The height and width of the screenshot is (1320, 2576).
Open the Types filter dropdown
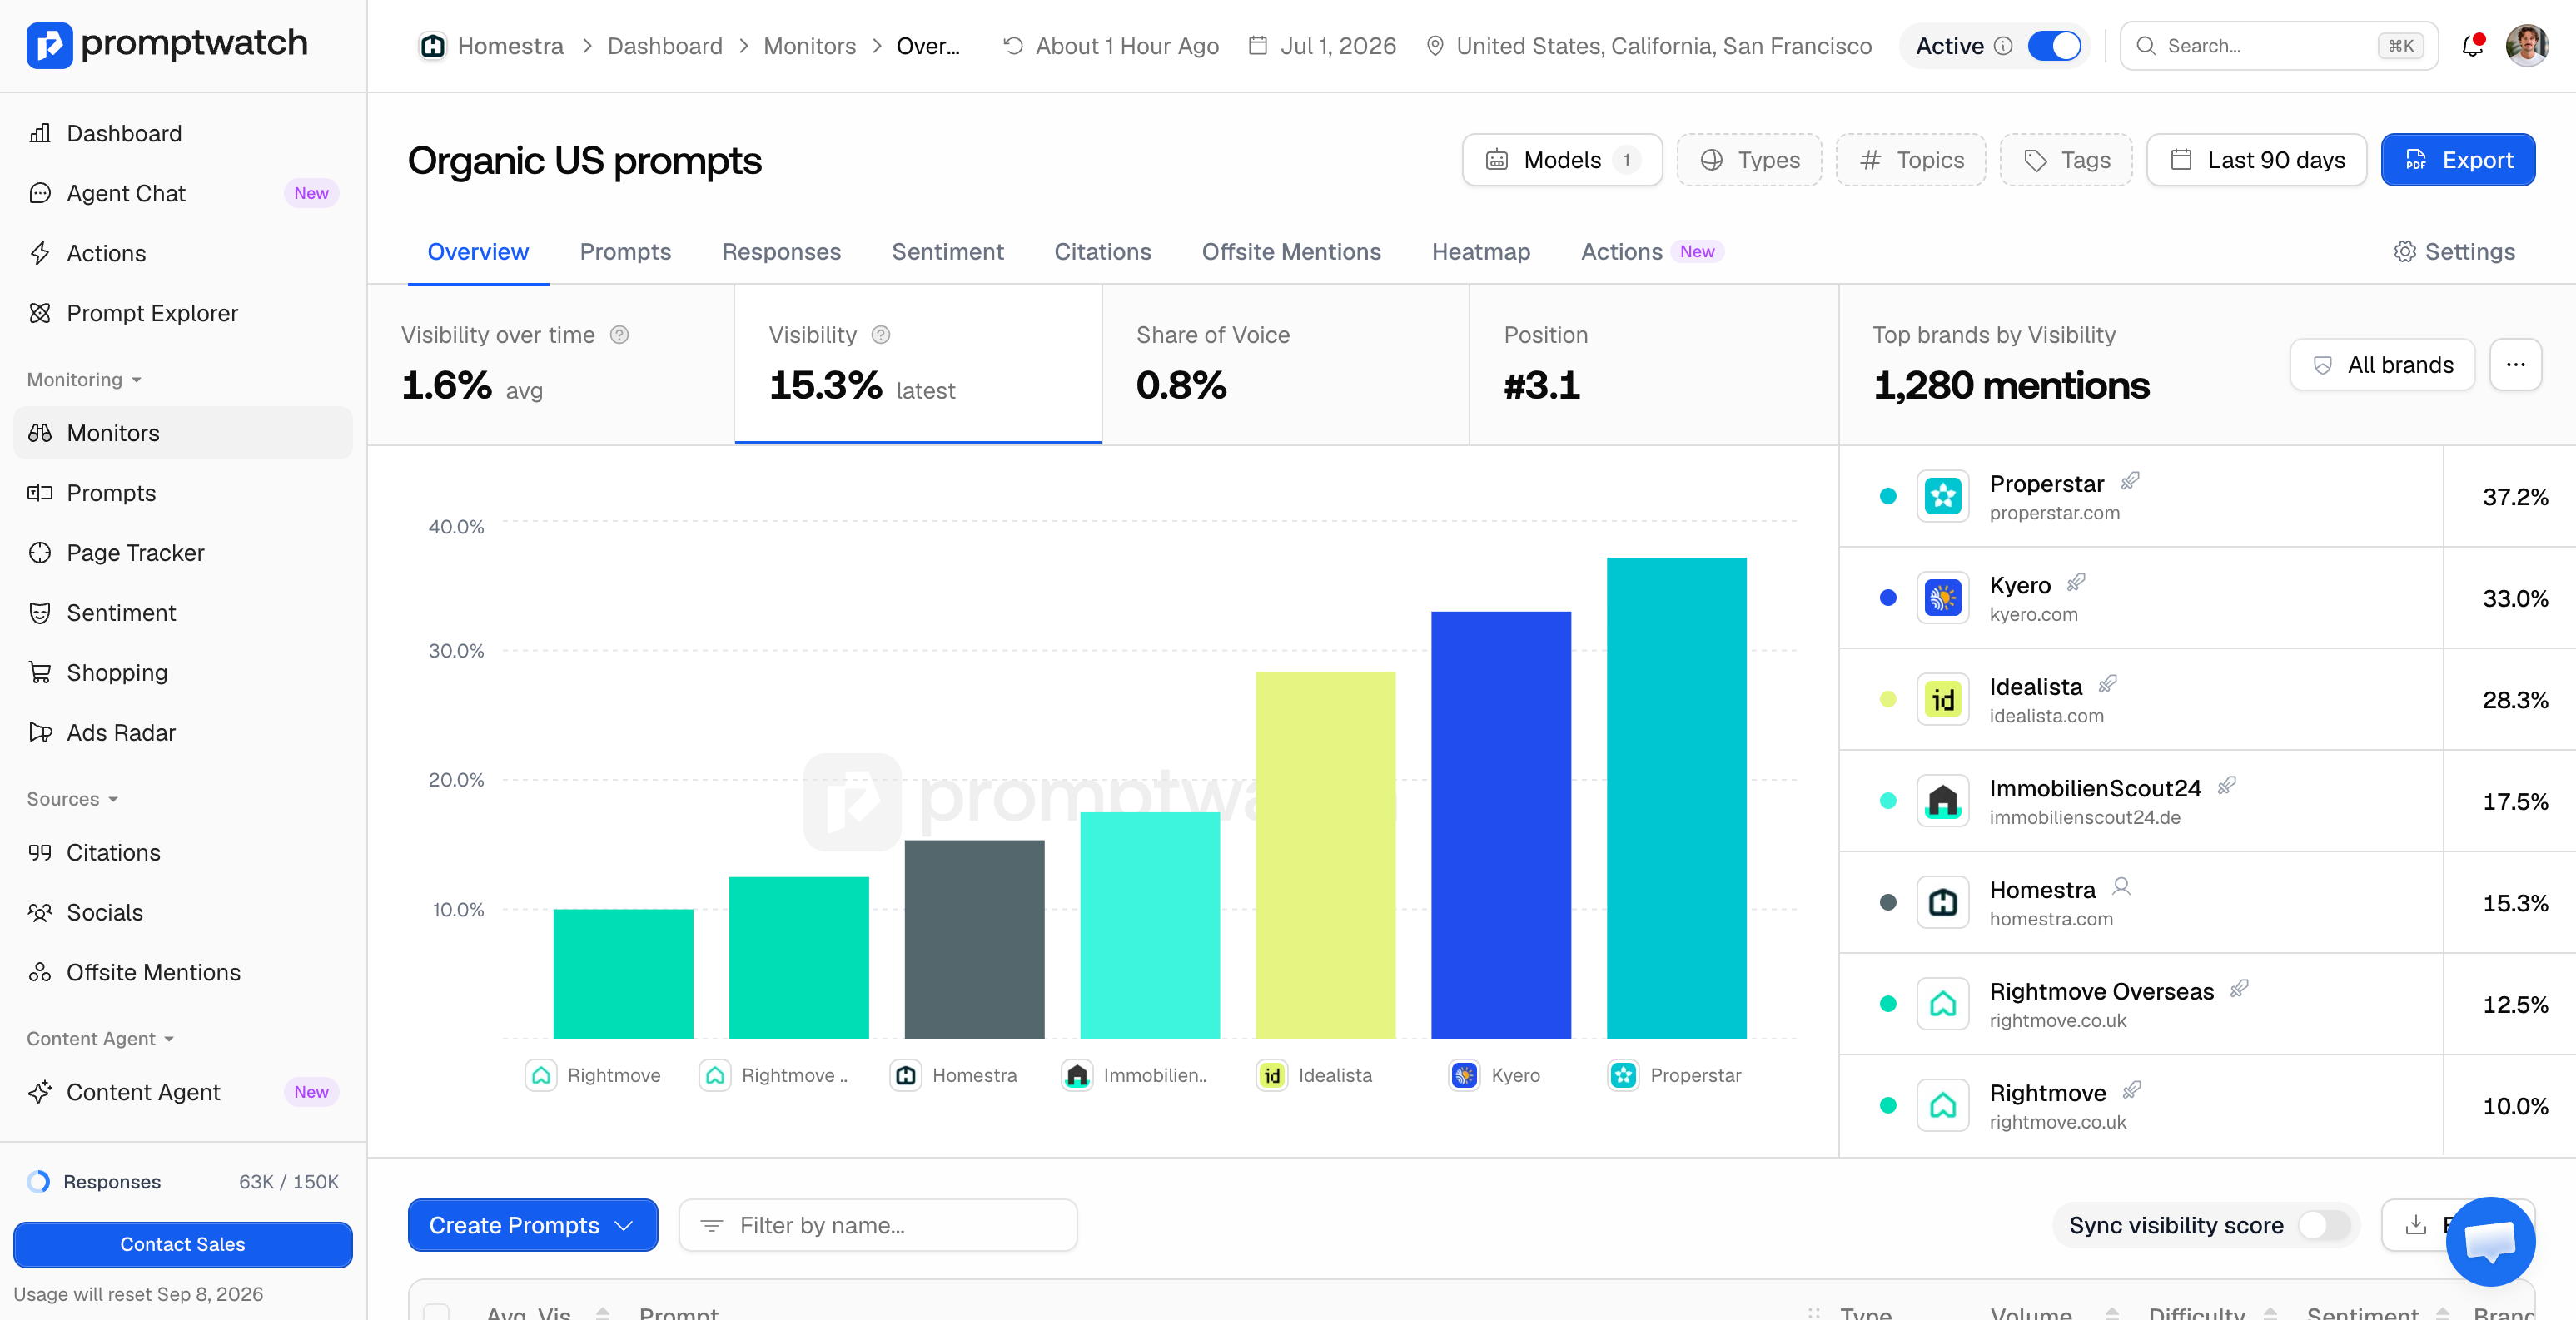coord(1749,160)
